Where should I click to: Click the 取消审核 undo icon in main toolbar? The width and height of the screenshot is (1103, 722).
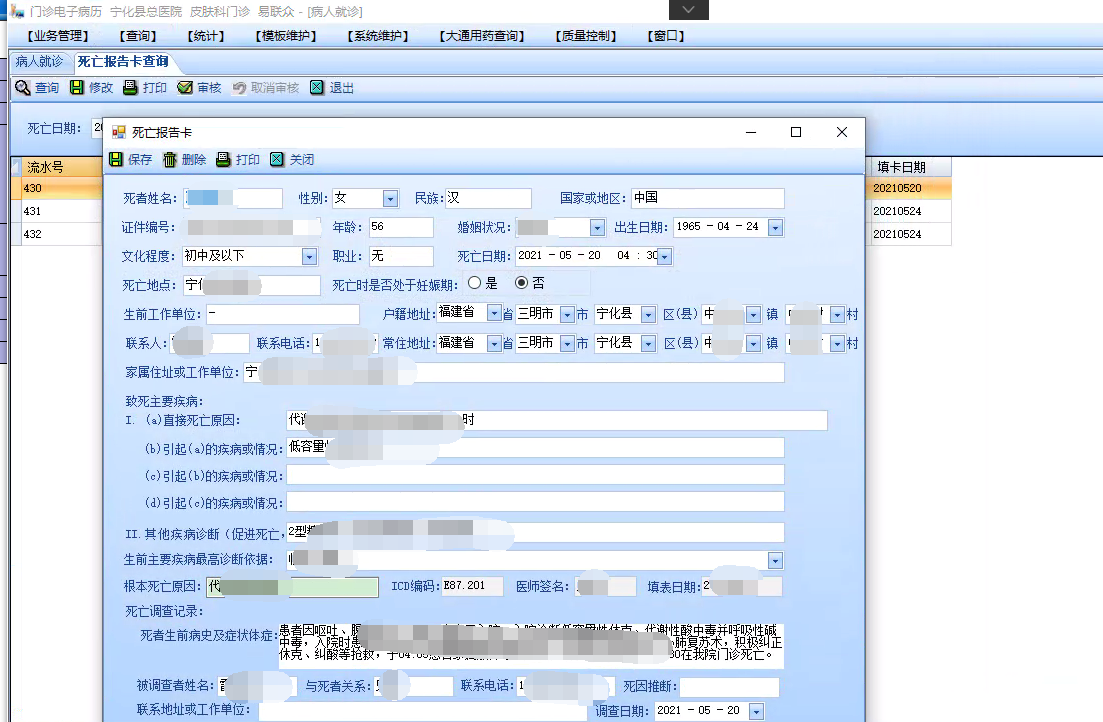tap(239, 87)
